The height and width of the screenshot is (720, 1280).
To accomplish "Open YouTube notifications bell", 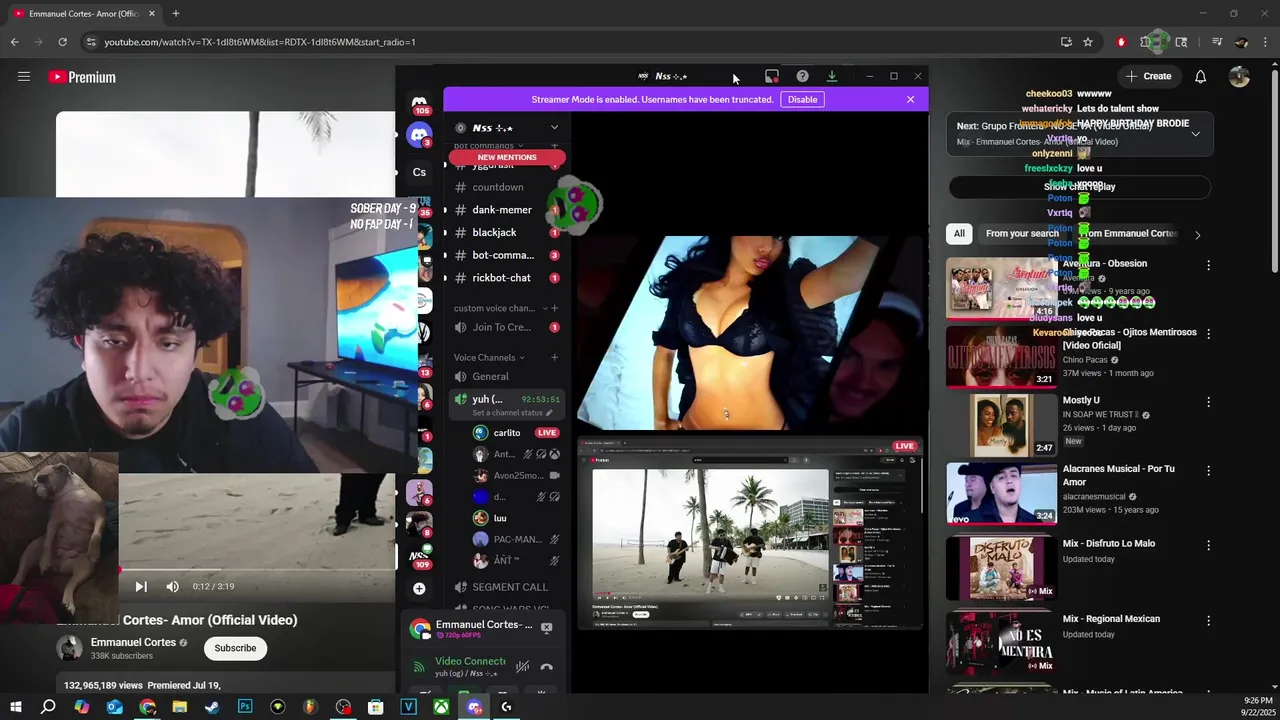I will (1200, 76).
